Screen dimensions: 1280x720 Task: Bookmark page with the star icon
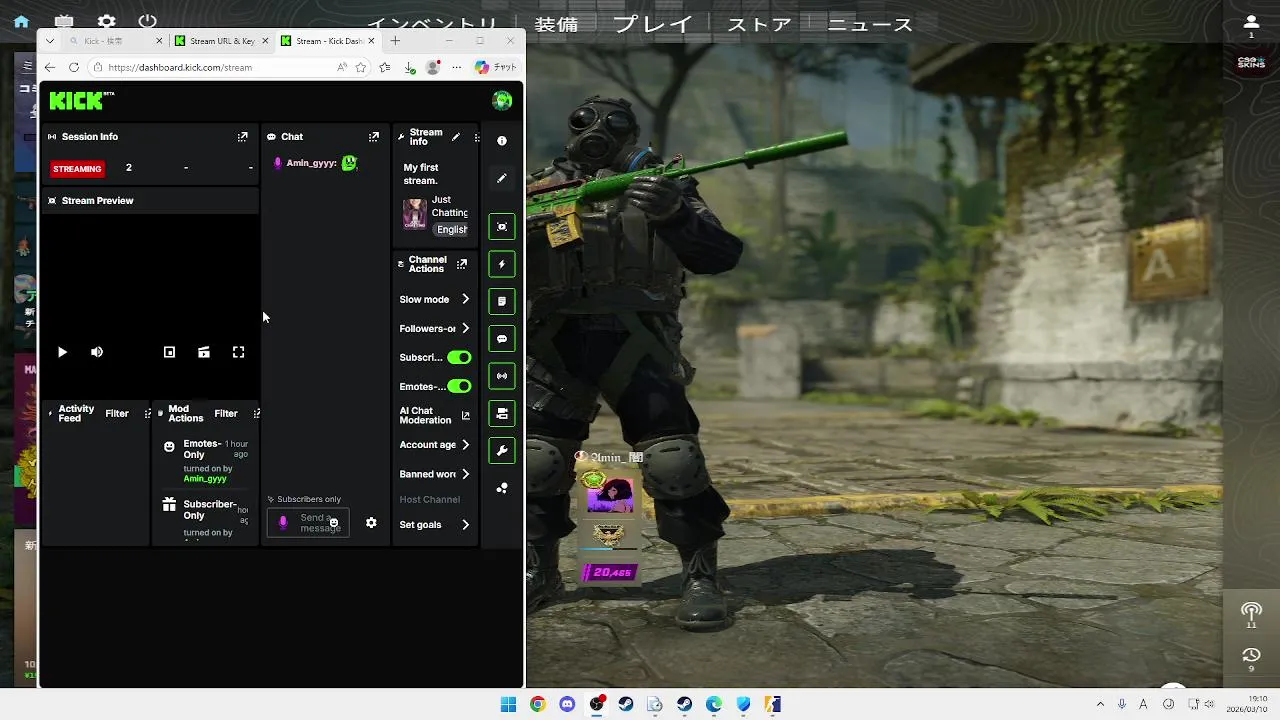360,67
